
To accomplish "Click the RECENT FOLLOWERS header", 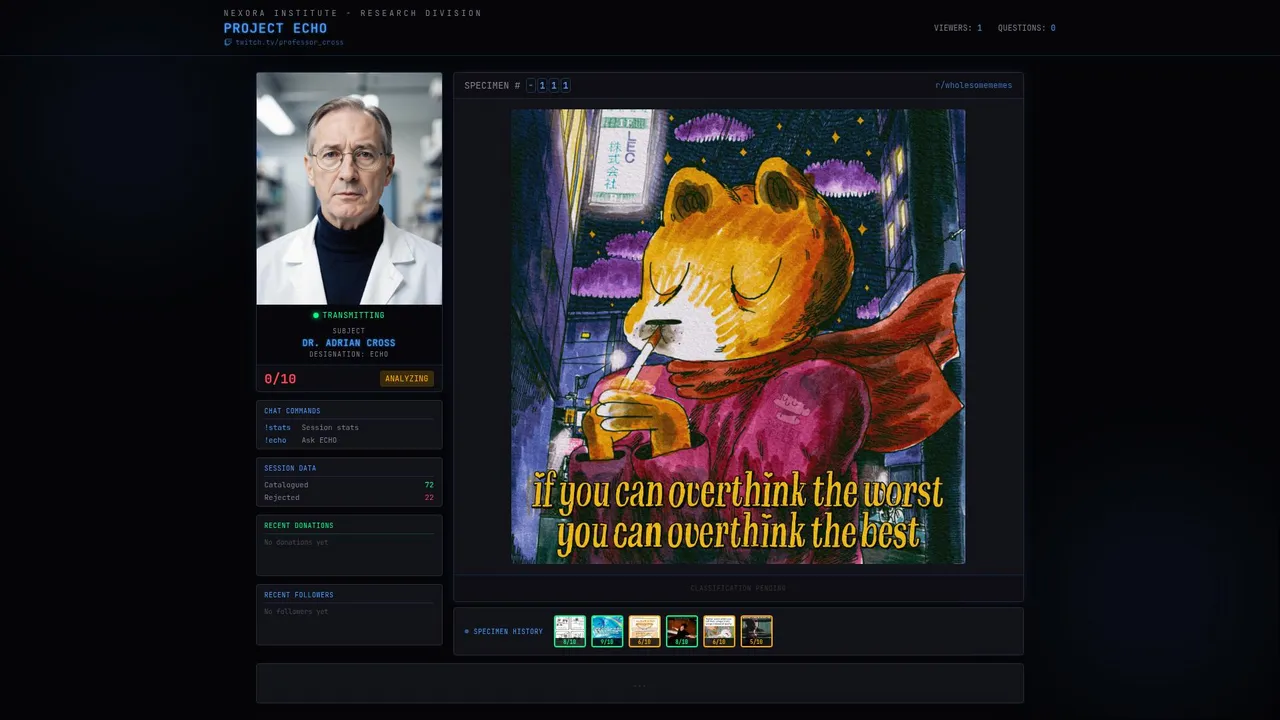I will 299,595.
